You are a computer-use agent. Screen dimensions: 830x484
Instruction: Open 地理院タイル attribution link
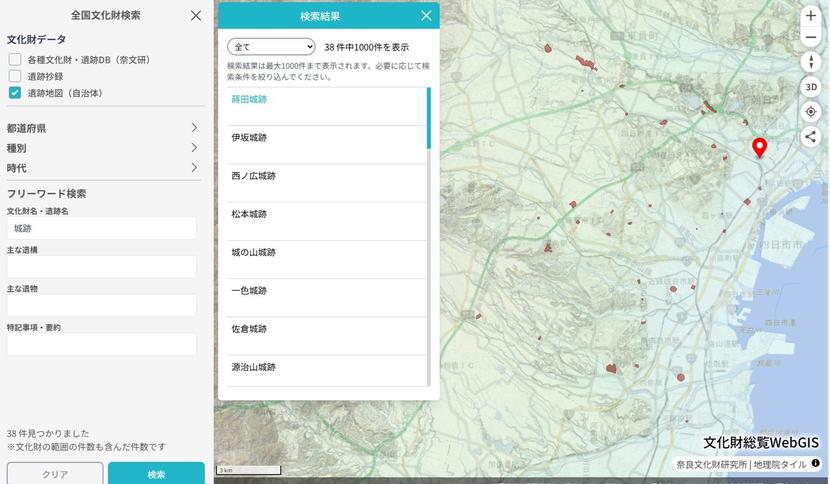pos(780,464)
